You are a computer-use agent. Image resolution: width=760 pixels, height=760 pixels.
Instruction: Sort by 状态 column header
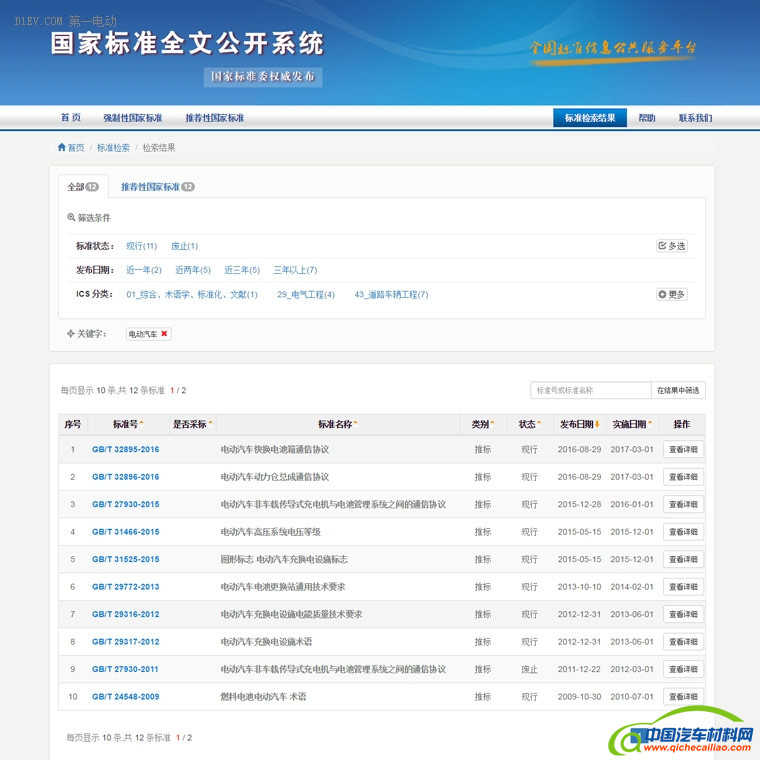529,425
